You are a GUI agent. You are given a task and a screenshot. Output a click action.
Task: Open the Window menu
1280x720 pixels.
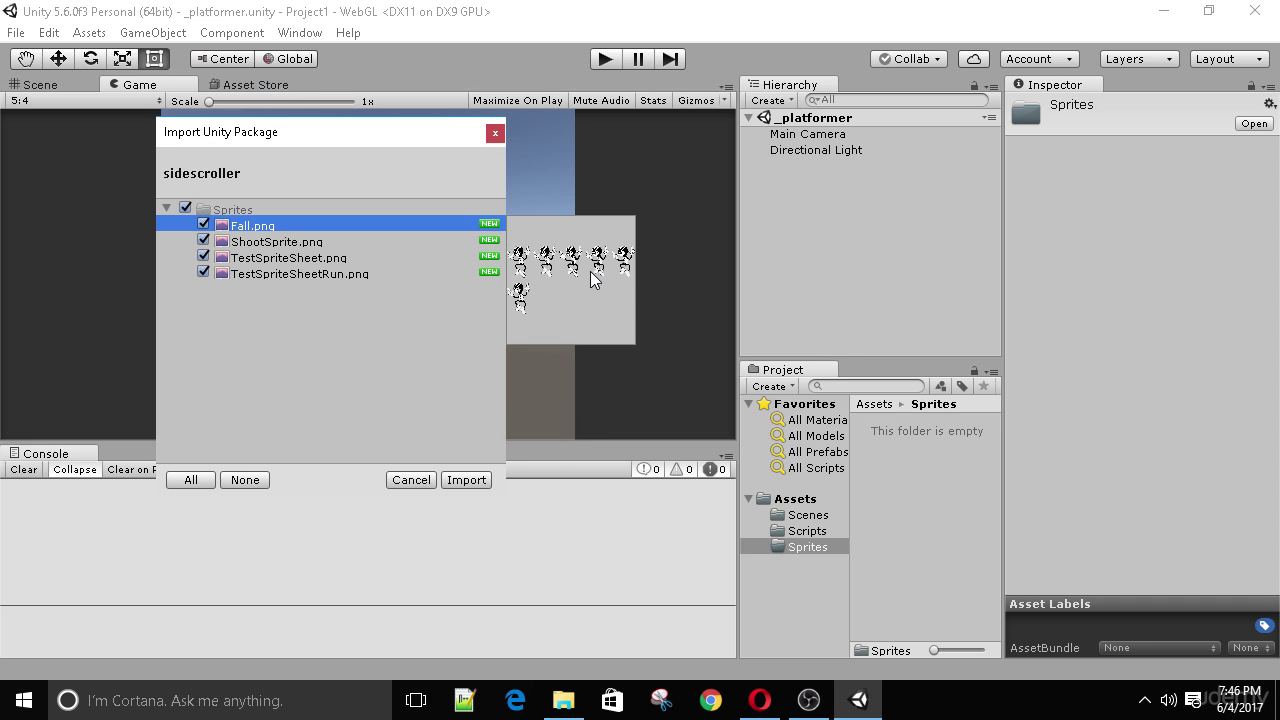pyautogui.click(x=300, y=33)
